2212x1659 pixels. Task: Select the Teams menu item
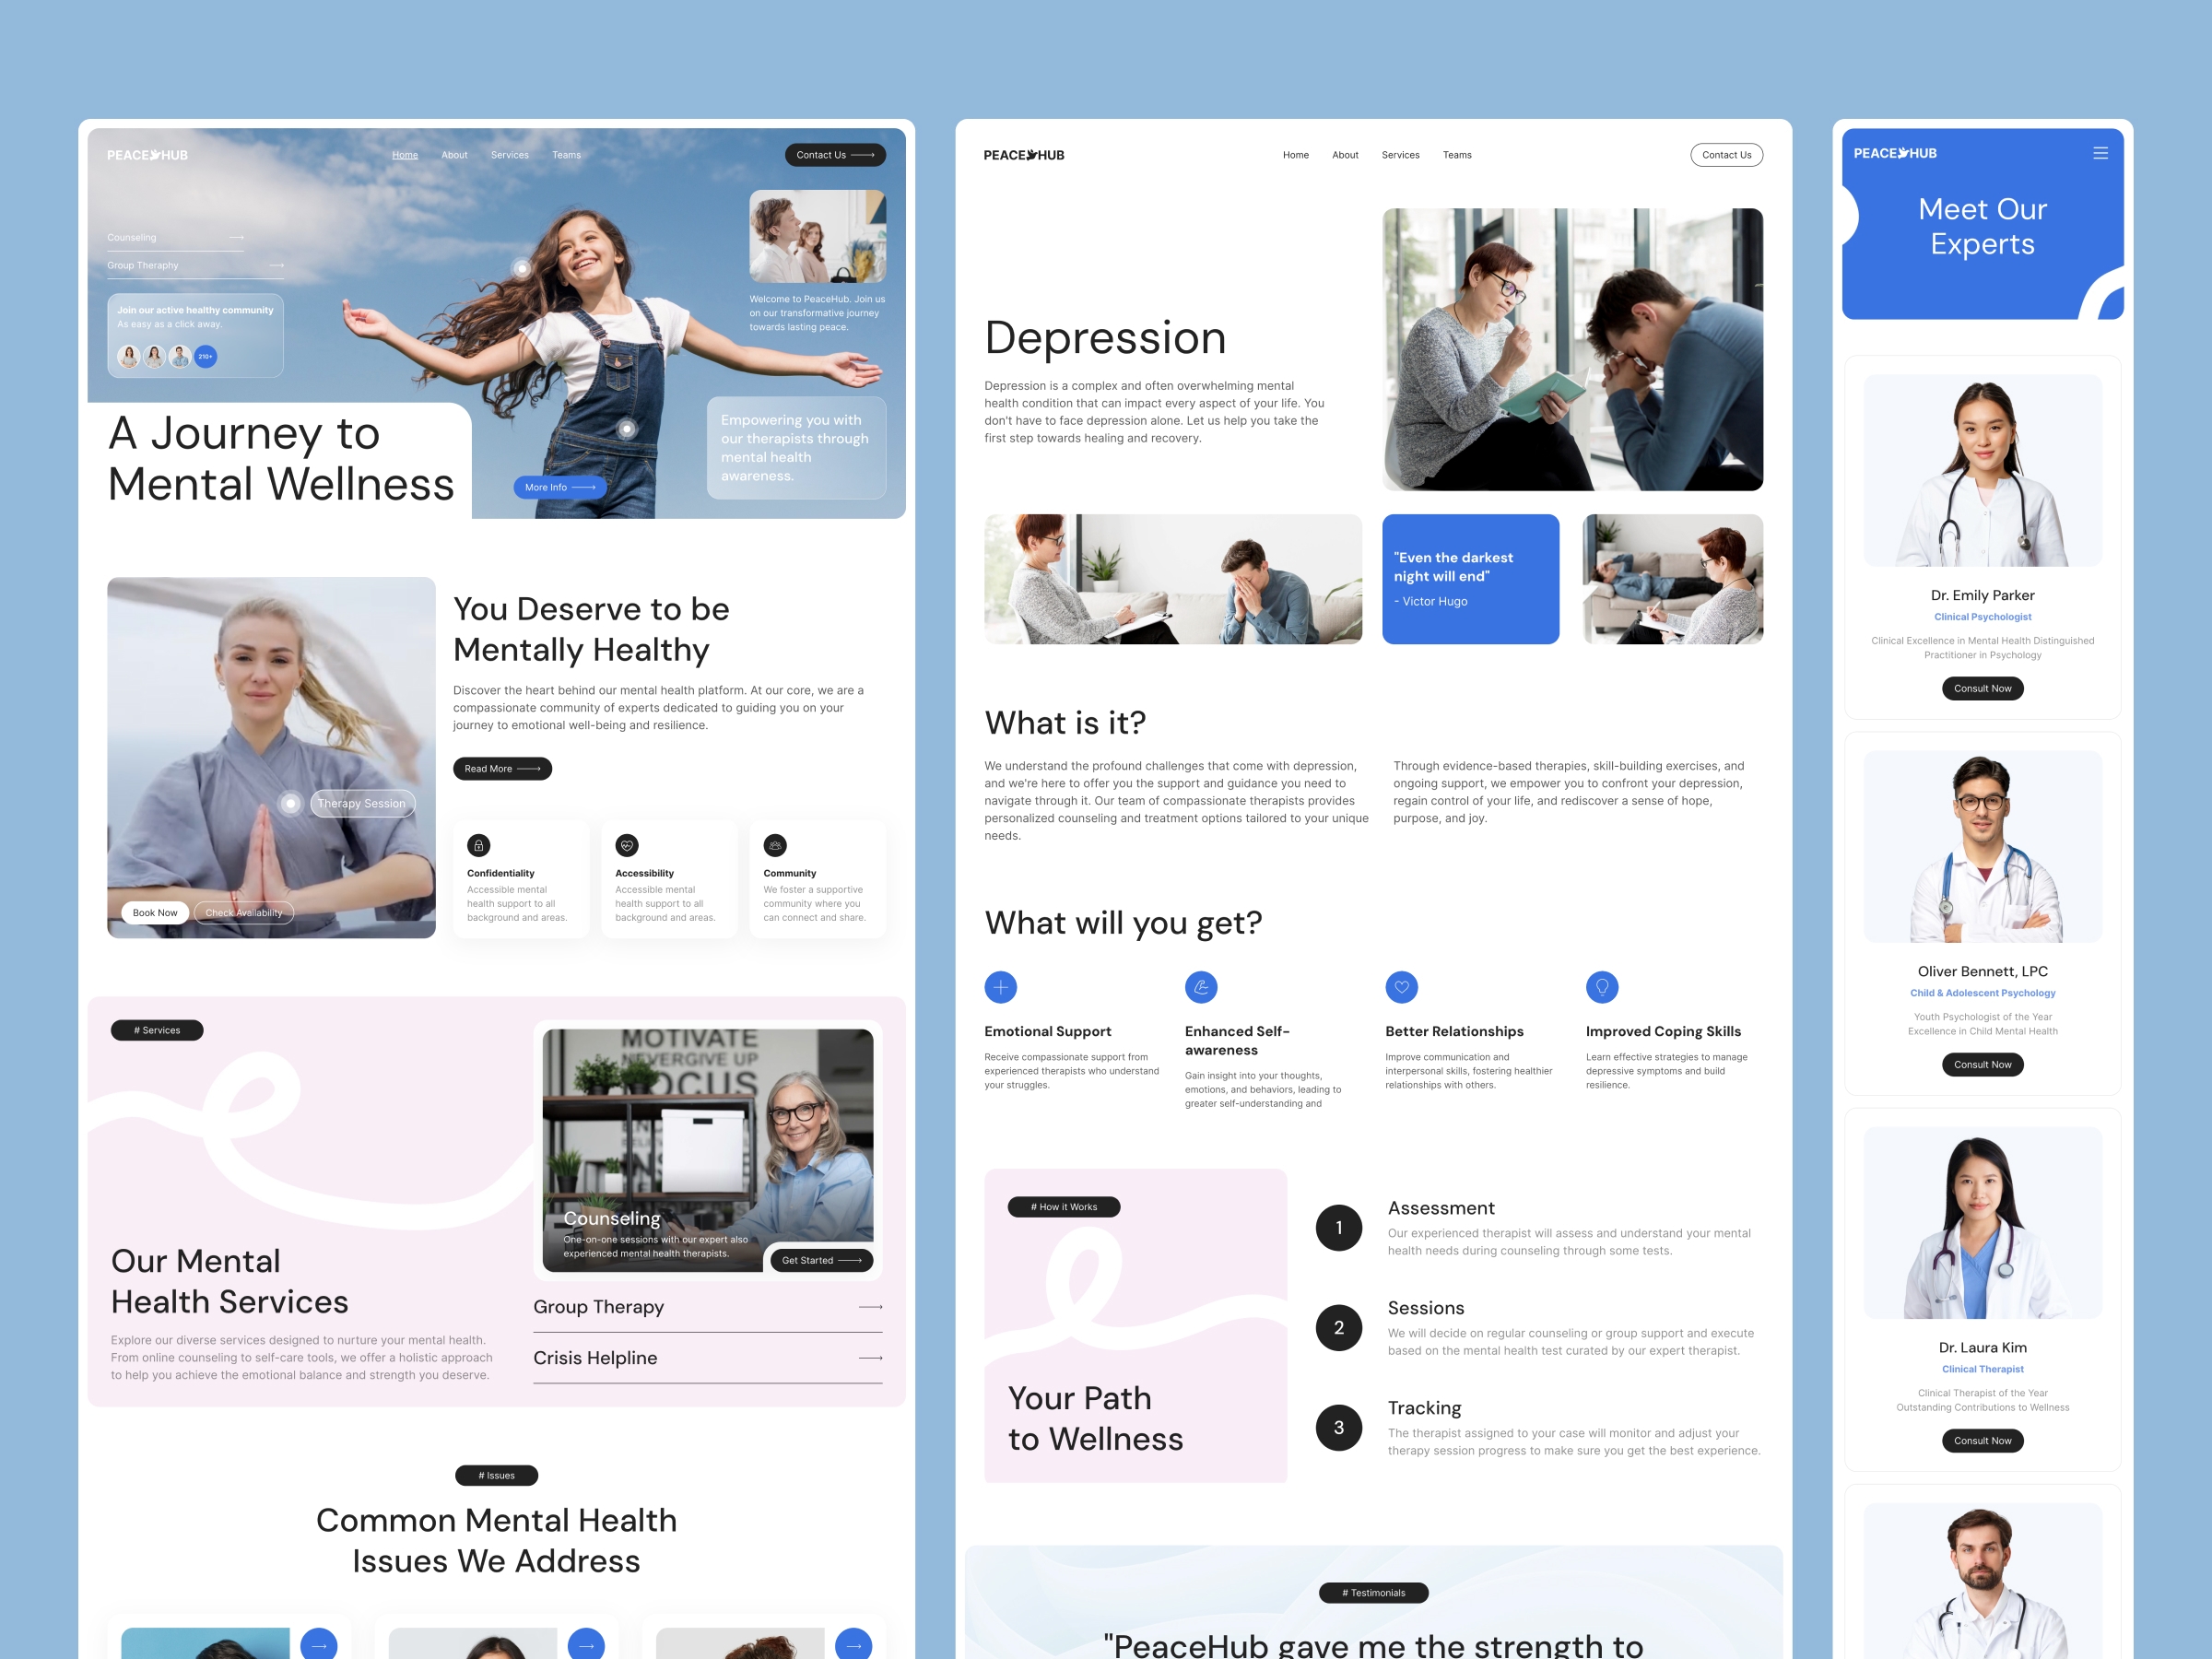[559, 155]
